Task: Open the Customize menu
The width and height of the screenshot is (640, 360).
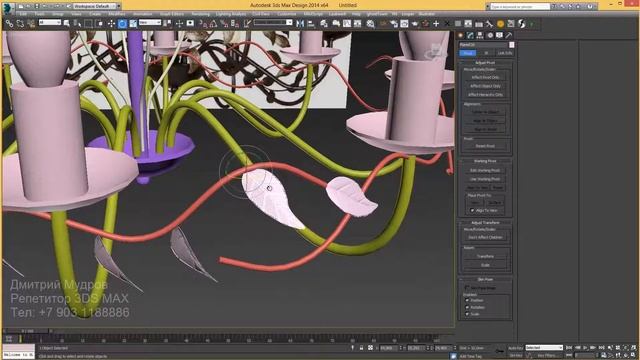Action: point(287,14)
